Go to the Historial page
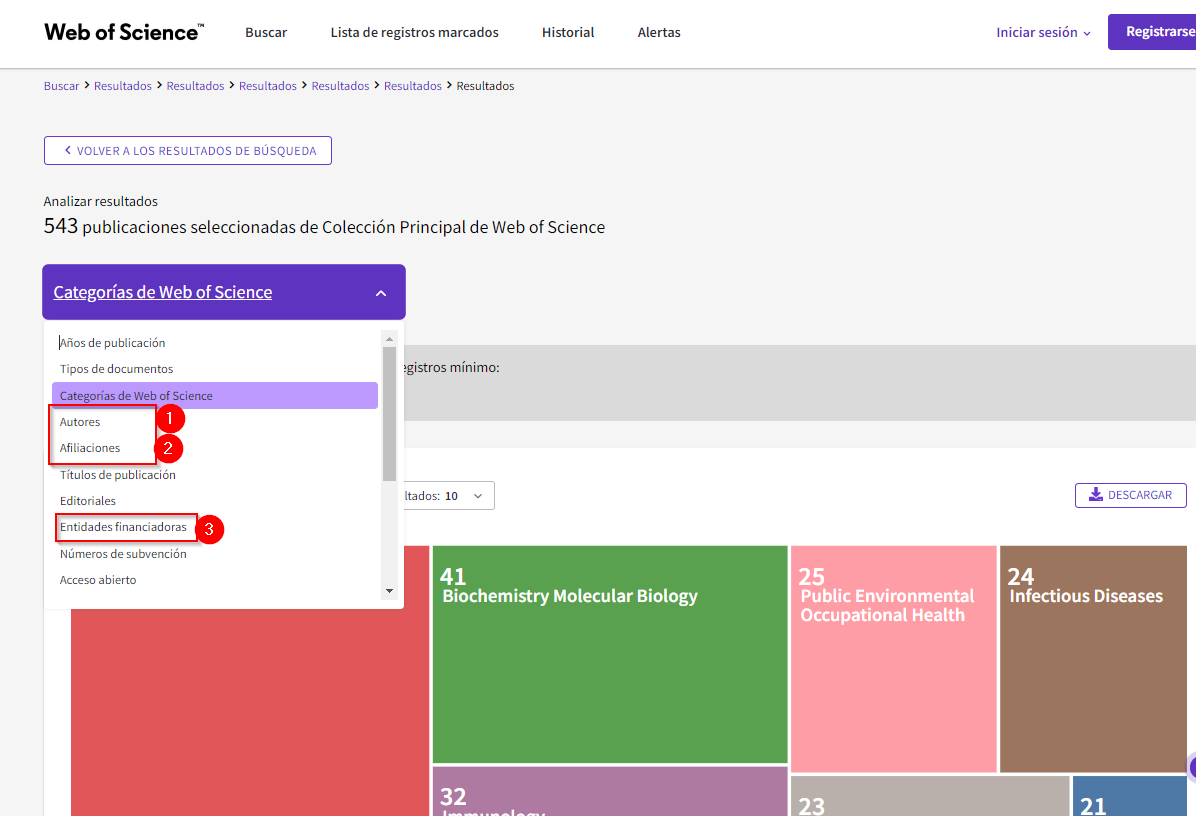Screen dimensions: 1196x816 (567, 32)
